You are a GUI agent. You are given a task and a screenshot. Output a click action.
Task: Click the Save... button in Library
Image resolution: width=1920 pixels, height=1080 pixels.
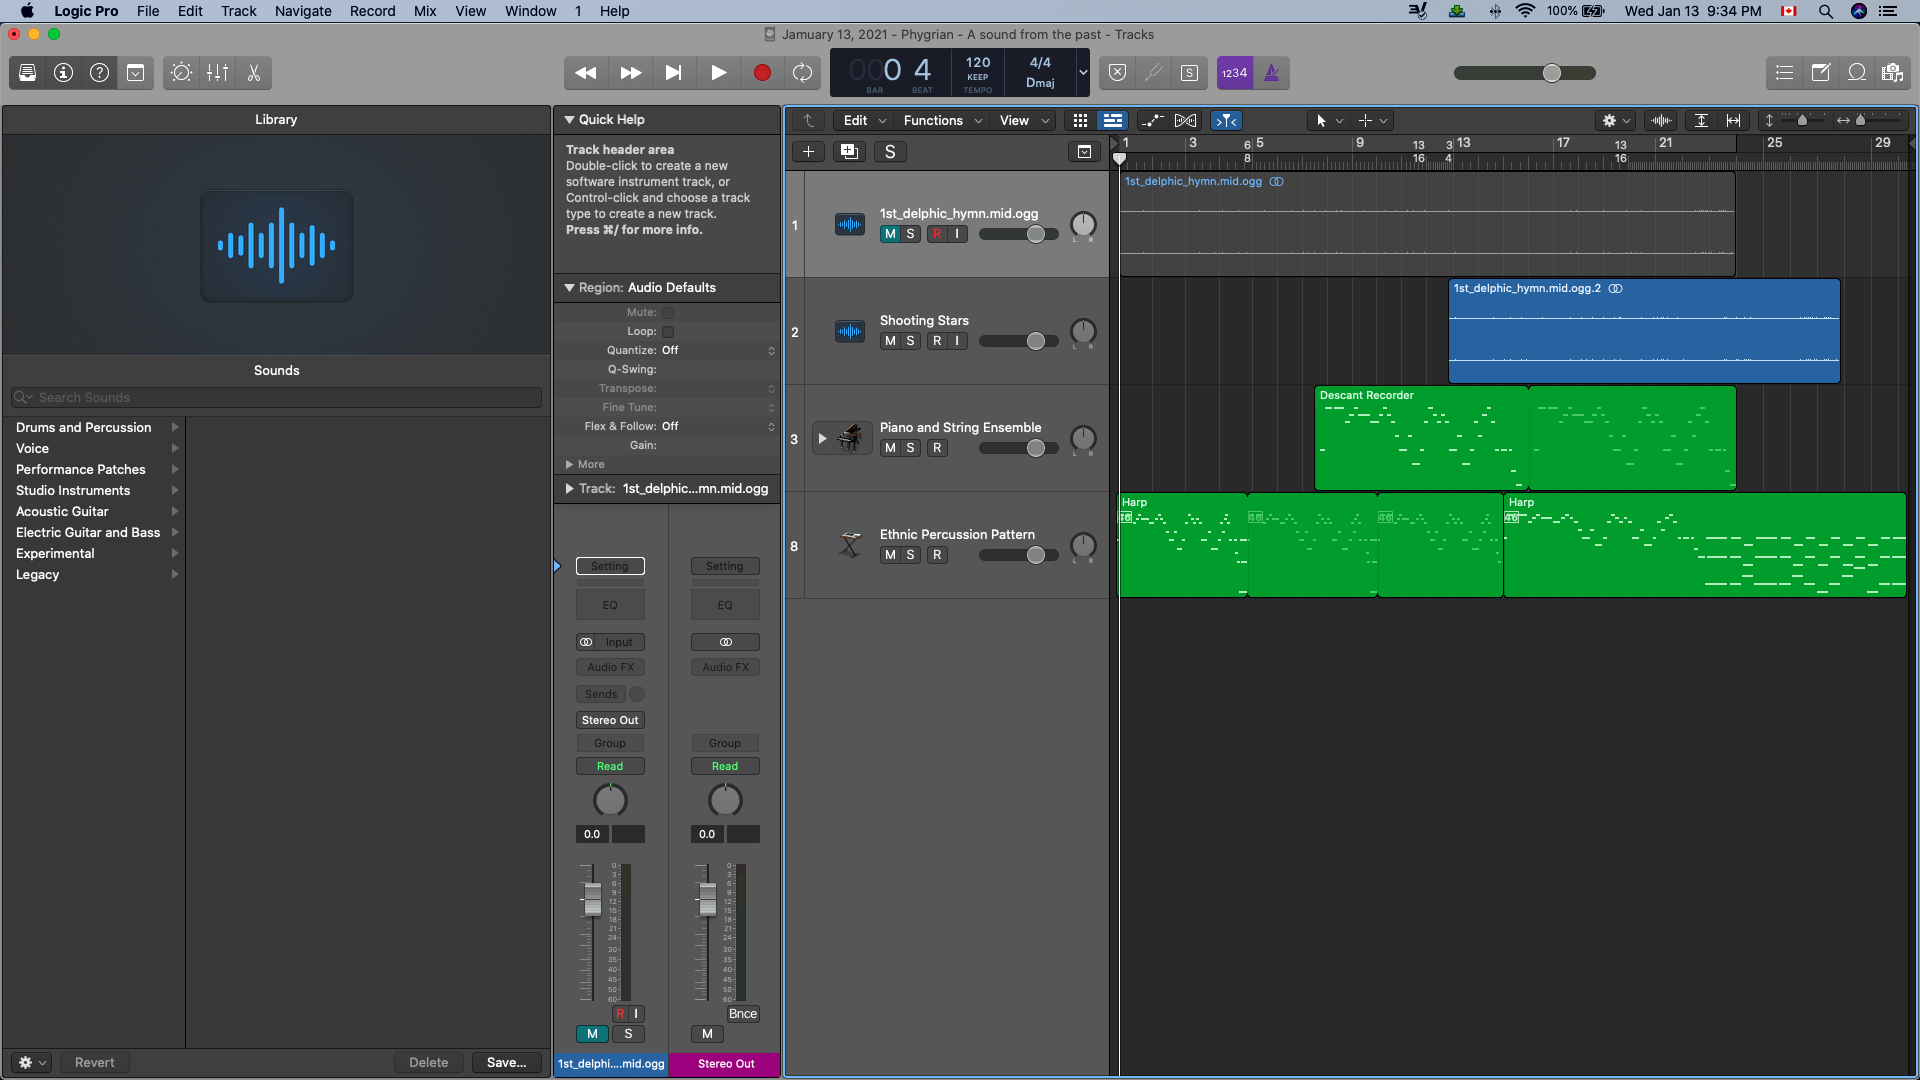506,1063
